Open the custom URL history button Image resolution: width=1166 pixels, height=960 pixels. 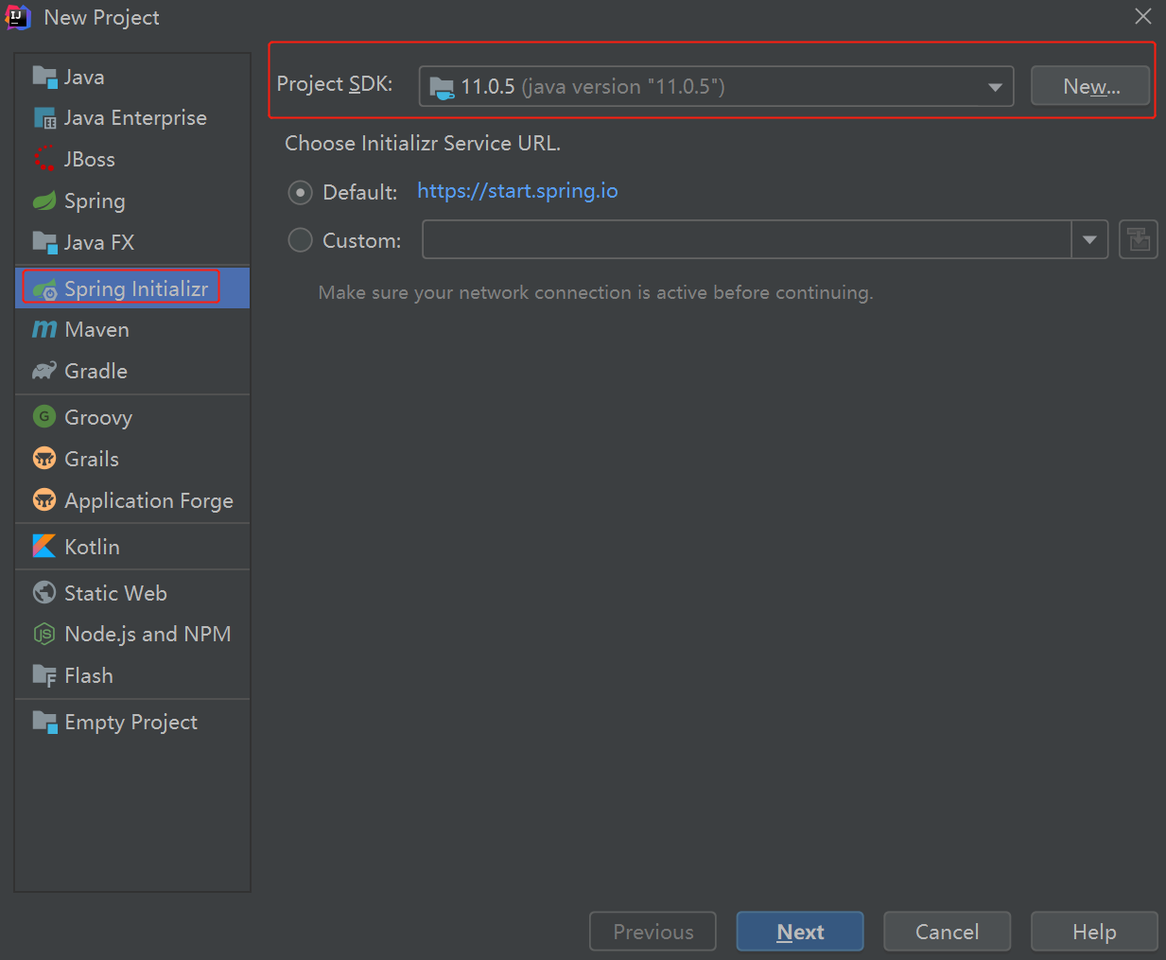coord(1138,240)
